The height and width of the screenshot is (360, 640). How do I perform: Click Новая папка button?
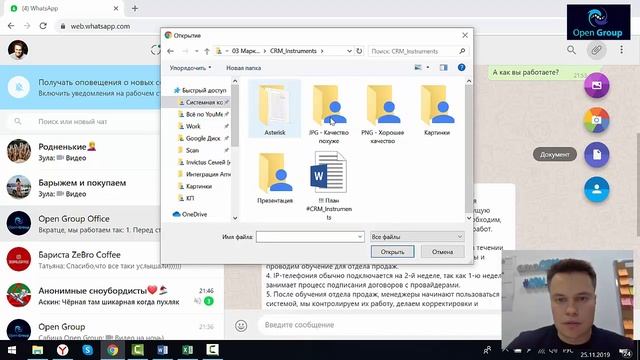[x=244, y=68]
